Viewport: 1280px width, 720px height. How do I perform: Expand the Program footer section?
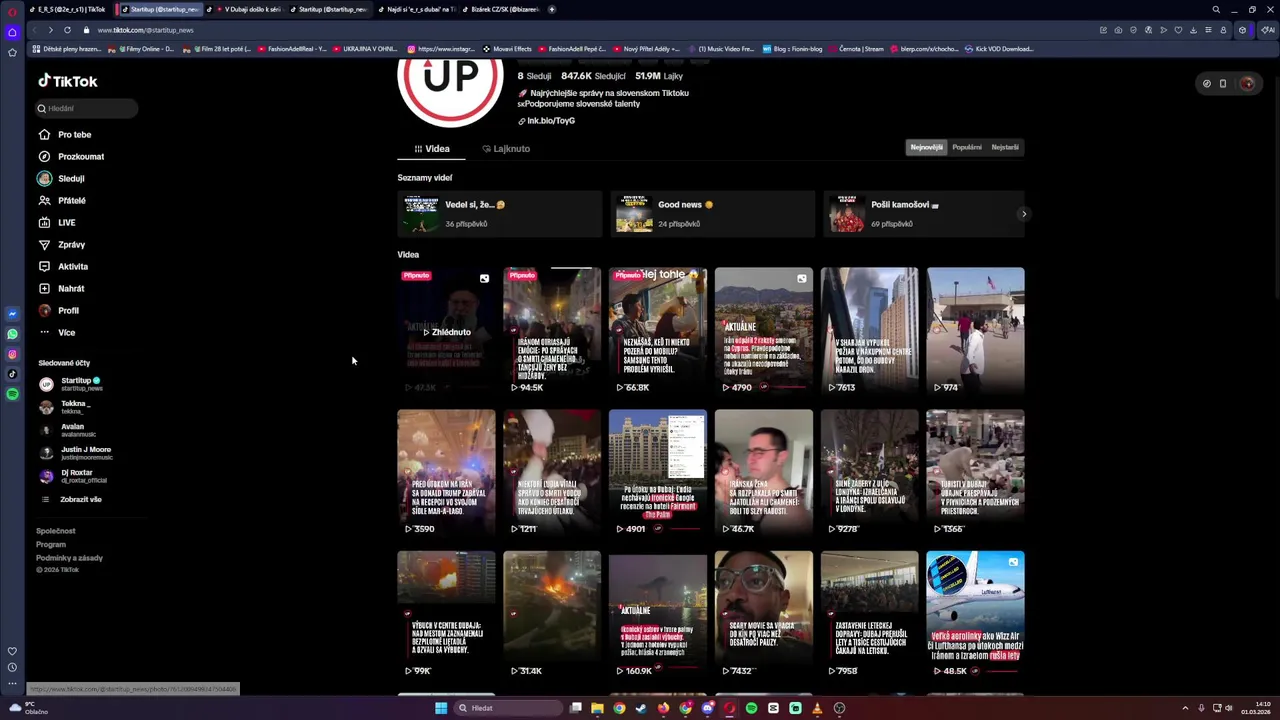pos(51,544)
